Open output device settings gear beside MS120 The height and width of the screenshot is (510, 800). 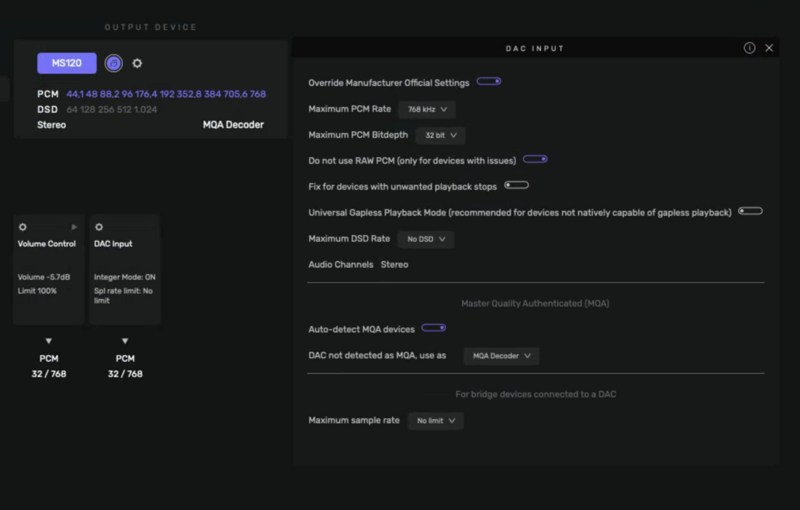click(137, 63)
